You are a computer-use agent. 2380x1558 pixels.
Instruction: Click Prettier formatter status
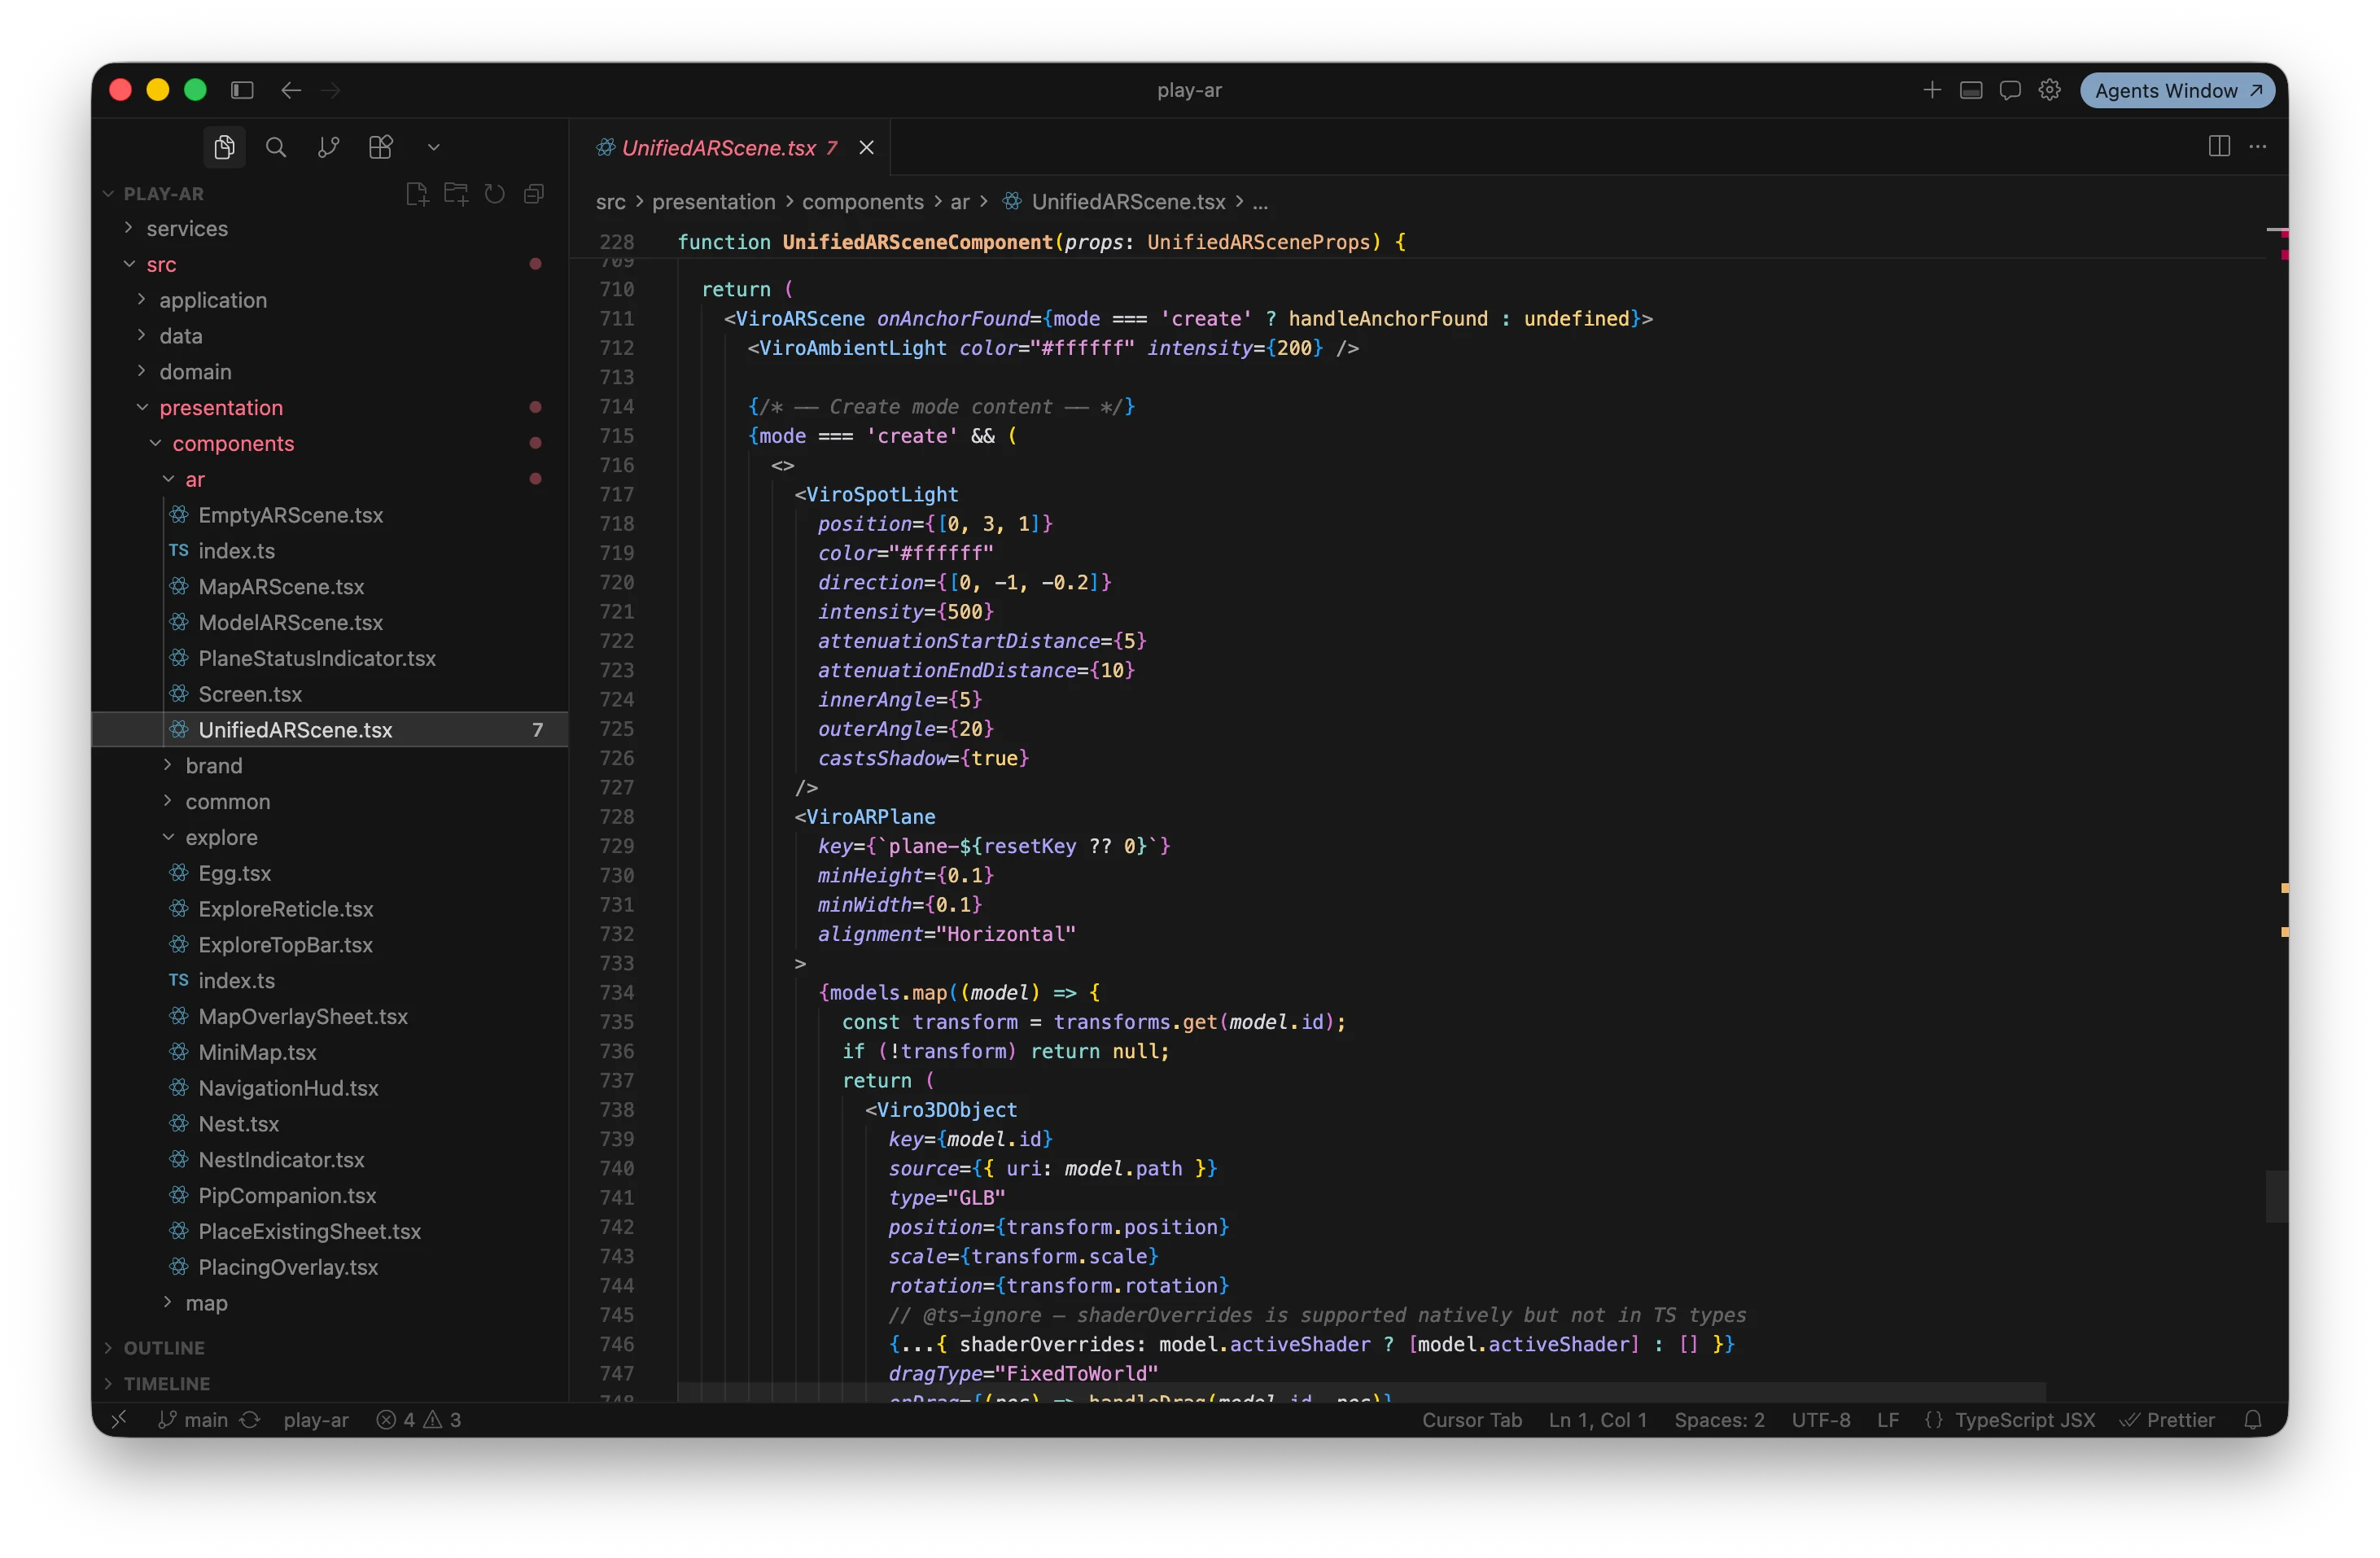pyautogui.click(x=2167, y=1420)
